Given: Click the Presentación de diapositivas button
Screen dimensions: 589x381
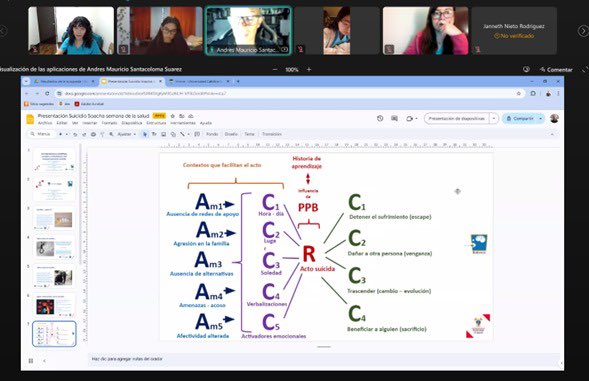Looking at the screenshot, I should (456, 118).
